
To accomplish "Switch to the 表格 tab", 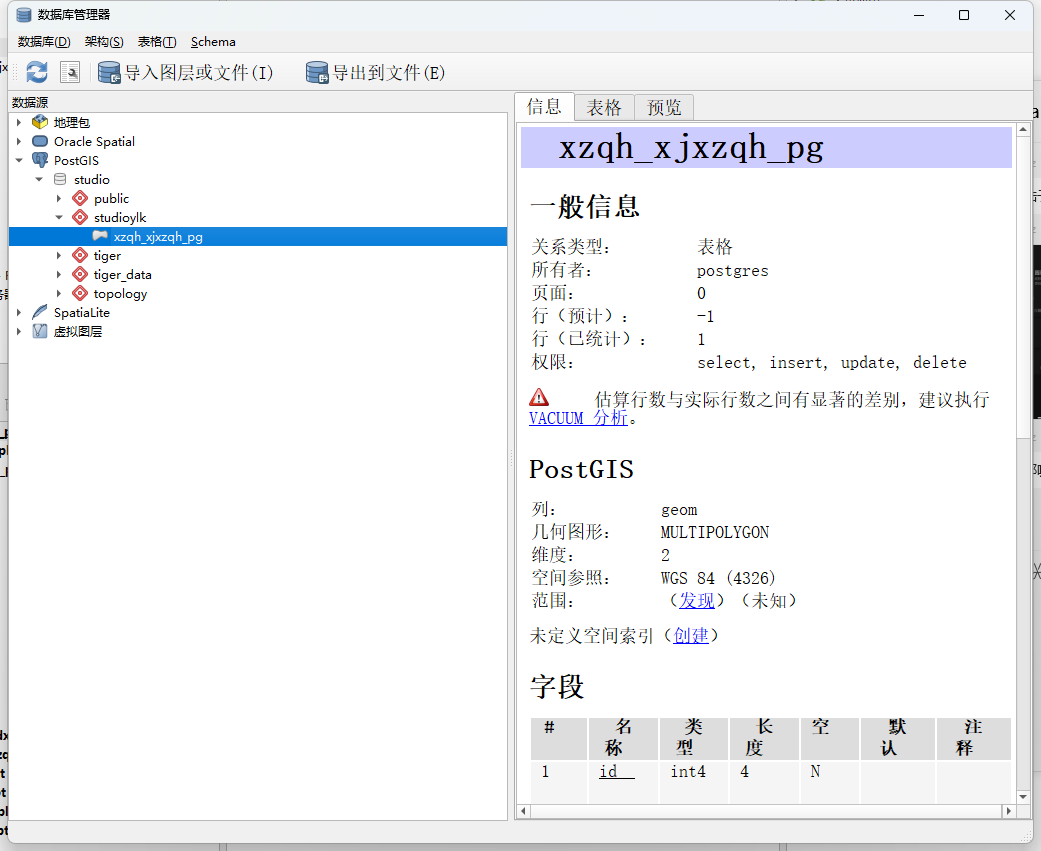I will [604, 108].
